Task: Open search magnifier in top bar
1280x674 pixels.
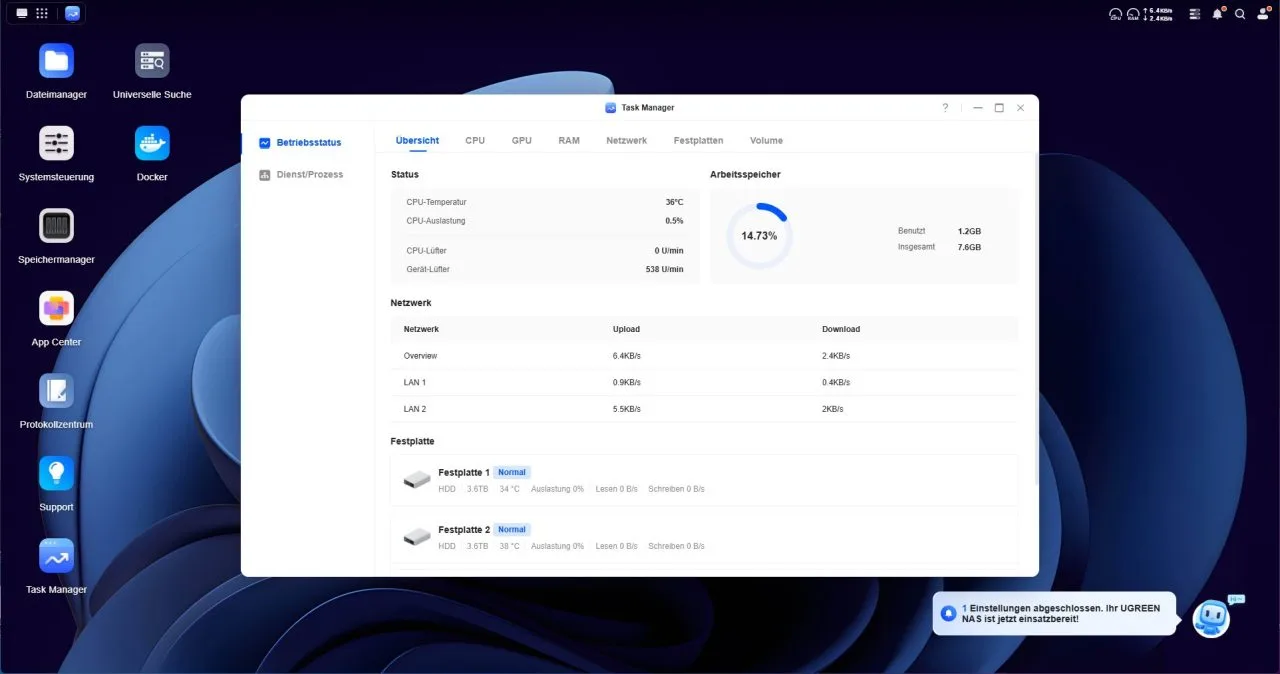Action: point(1240,14)
